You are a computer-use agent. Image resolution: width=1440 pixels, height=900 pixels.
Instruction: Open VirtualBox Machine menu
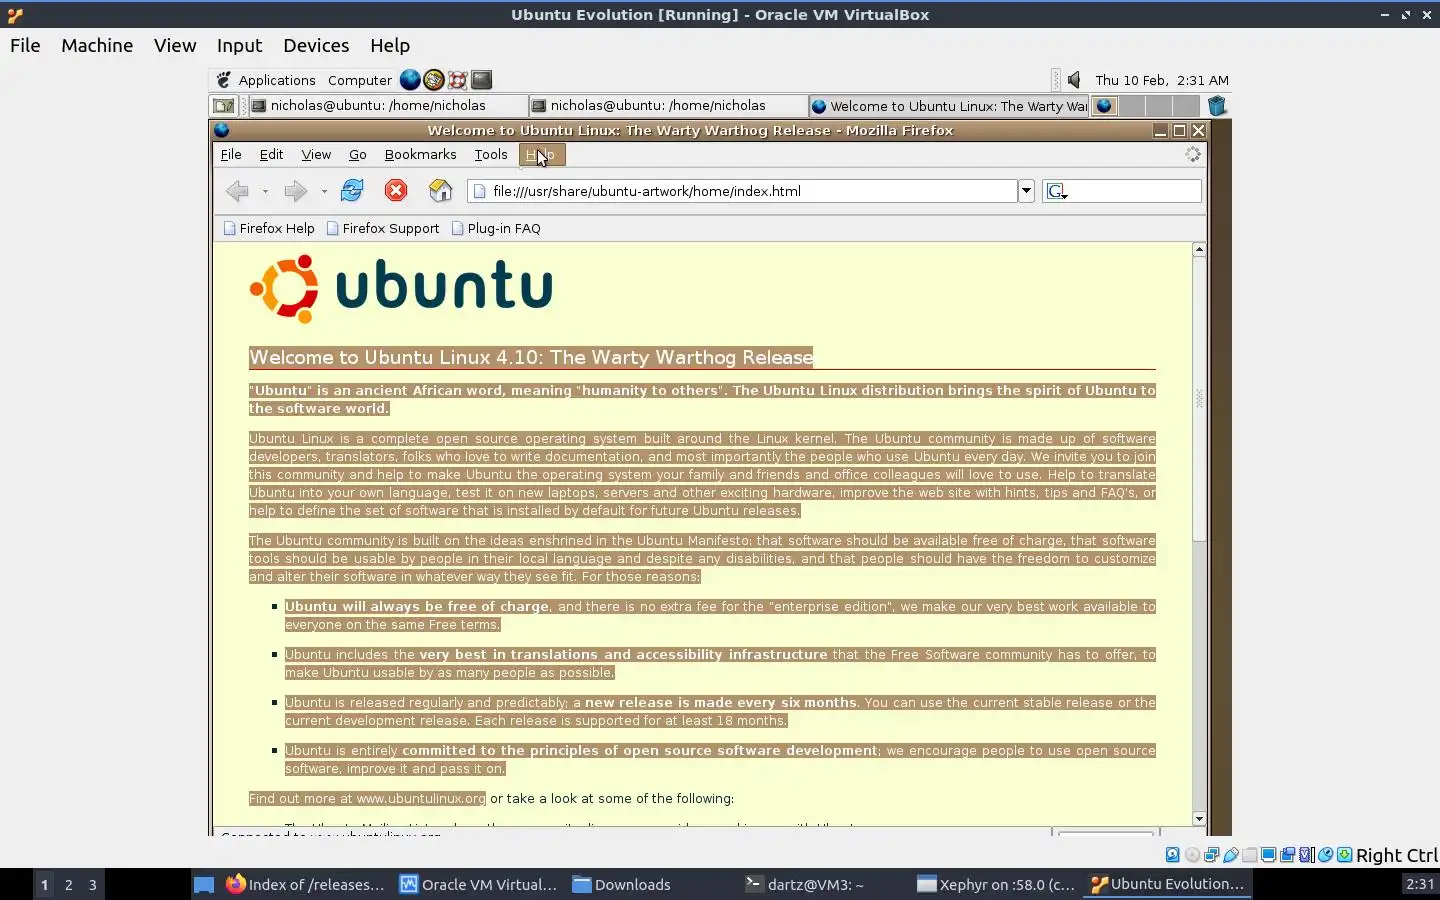tap(97, 45)
